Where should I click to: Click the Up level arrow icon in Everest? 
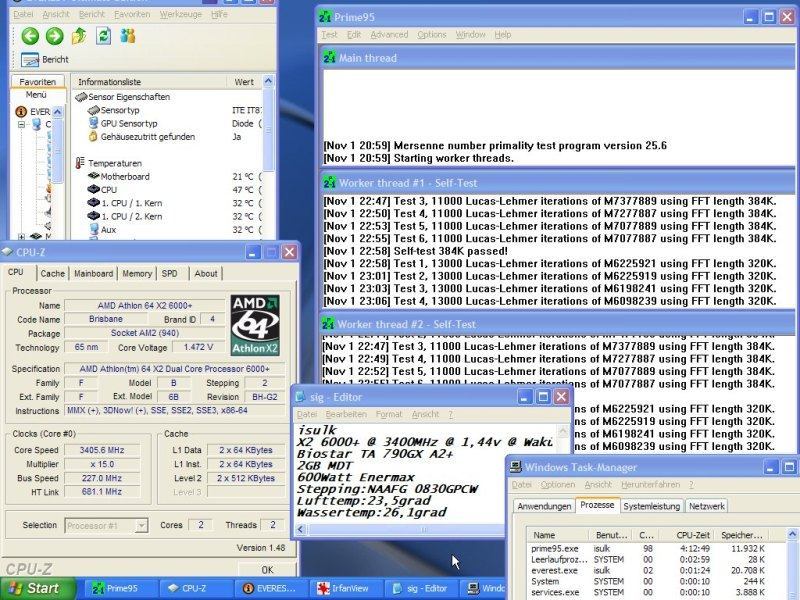click(x=79, y=36)
